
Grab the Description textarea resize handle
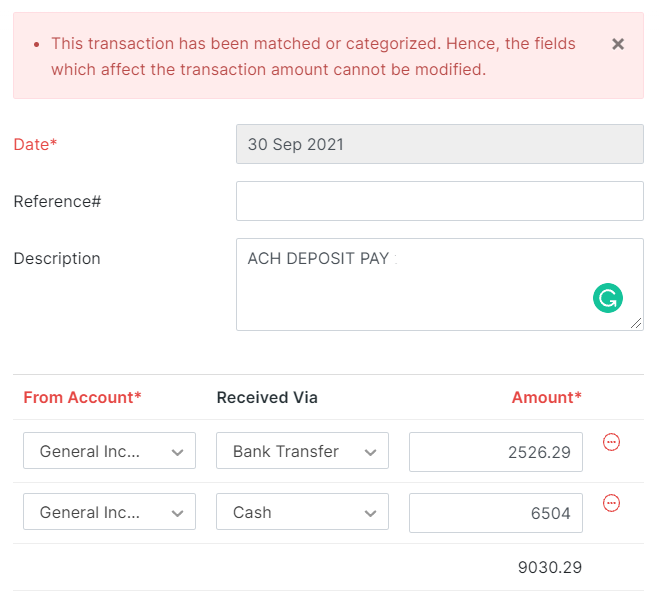pos(636,323)
